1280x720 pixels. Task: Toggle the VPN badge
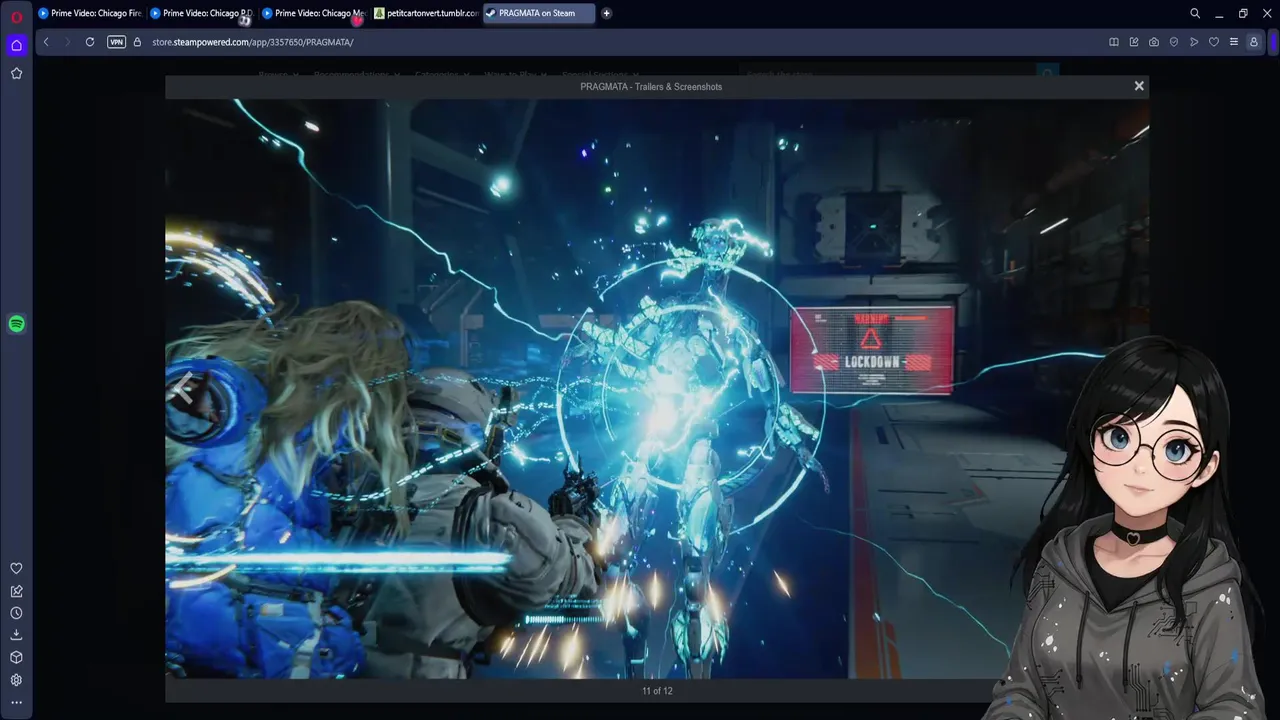tap(116, 42)
